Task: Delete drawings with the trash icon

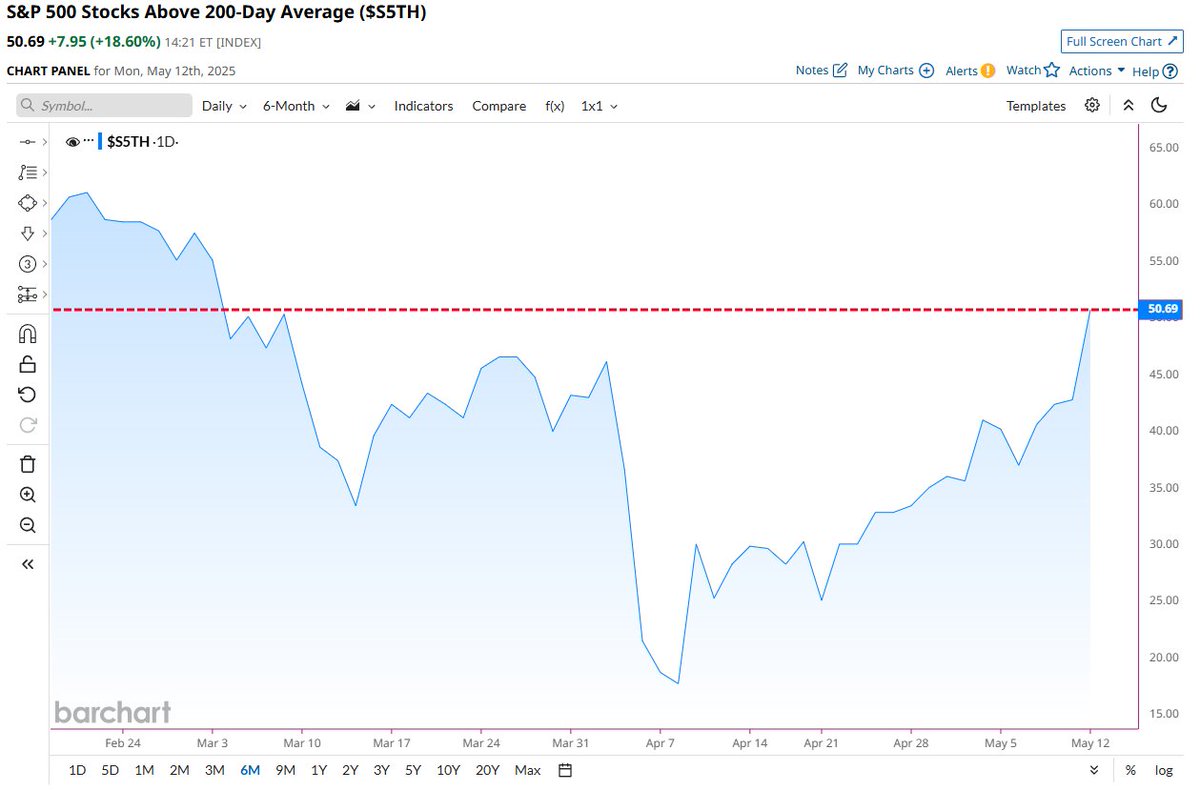Action: pos(27,464)
